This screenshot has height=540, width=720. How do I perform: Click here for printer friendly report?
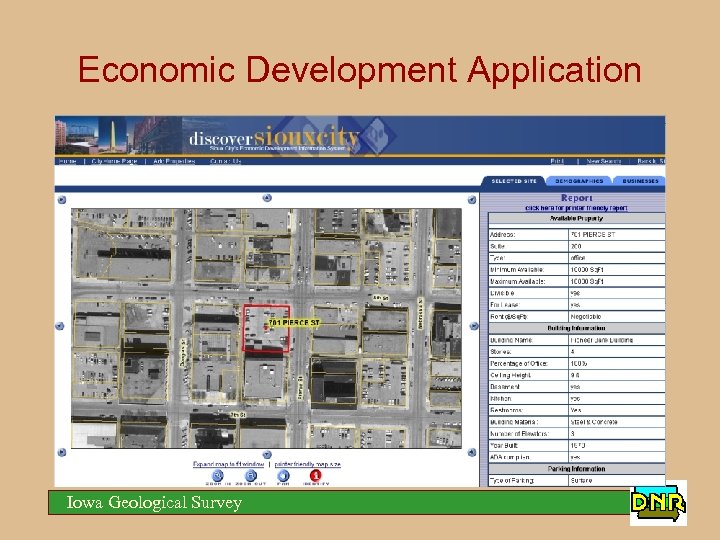click(576, 208)
